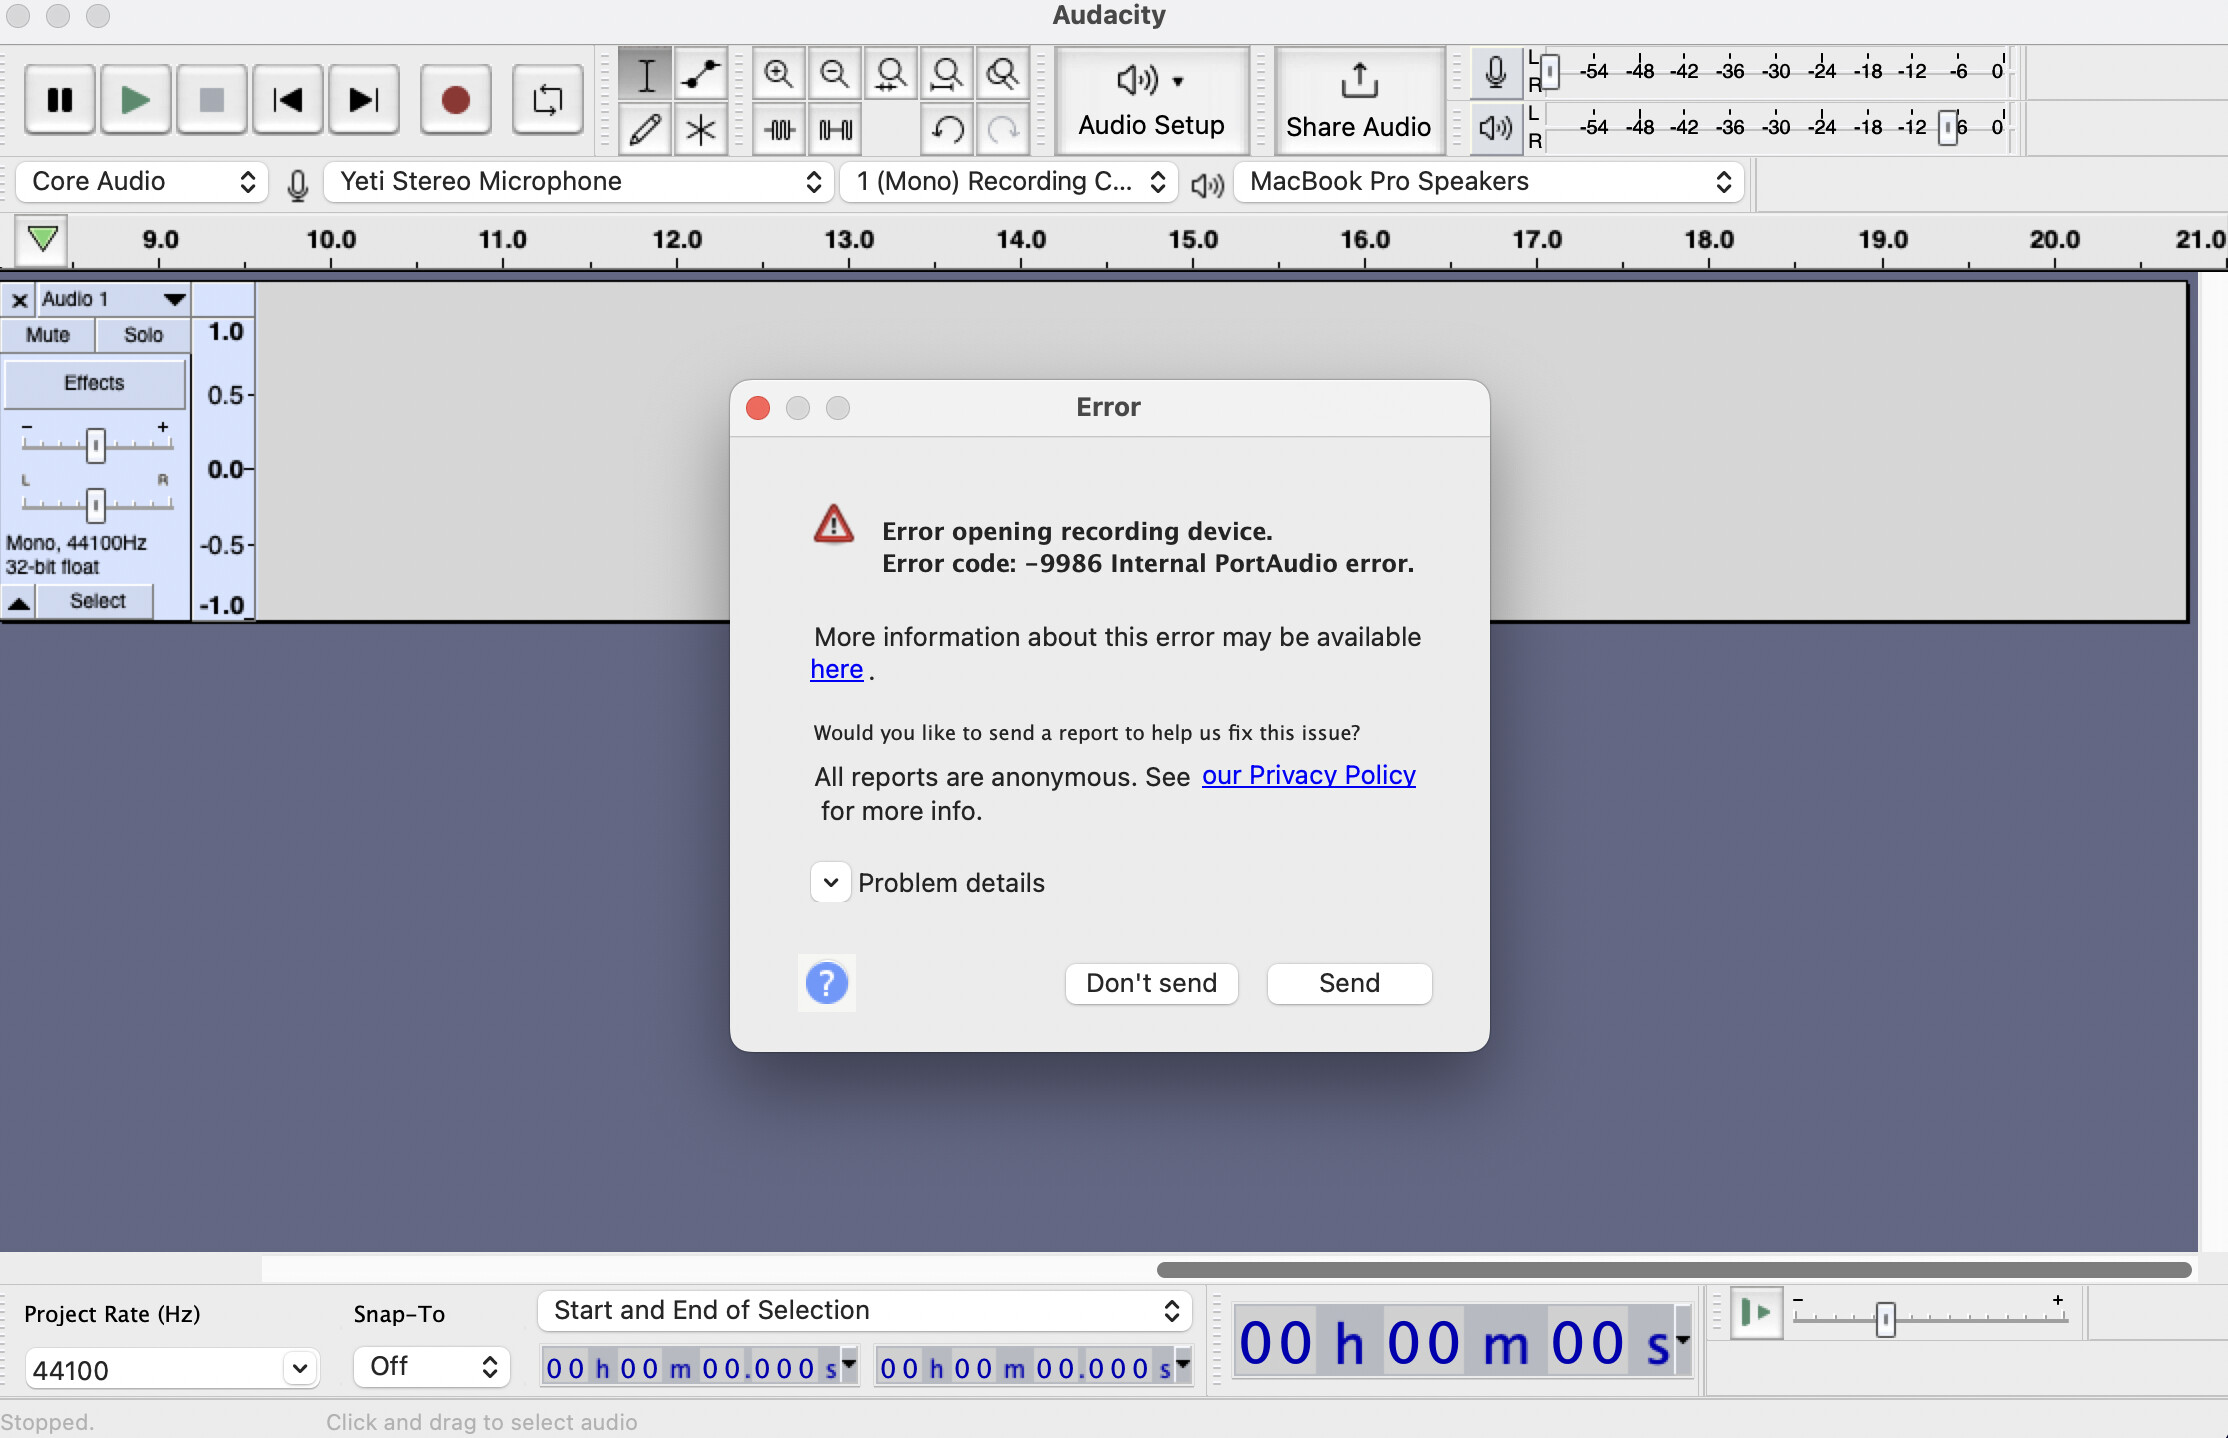2228x1438 pixels.
Task: Click the vertical scale 0.5 label
Action: (226, 395)
